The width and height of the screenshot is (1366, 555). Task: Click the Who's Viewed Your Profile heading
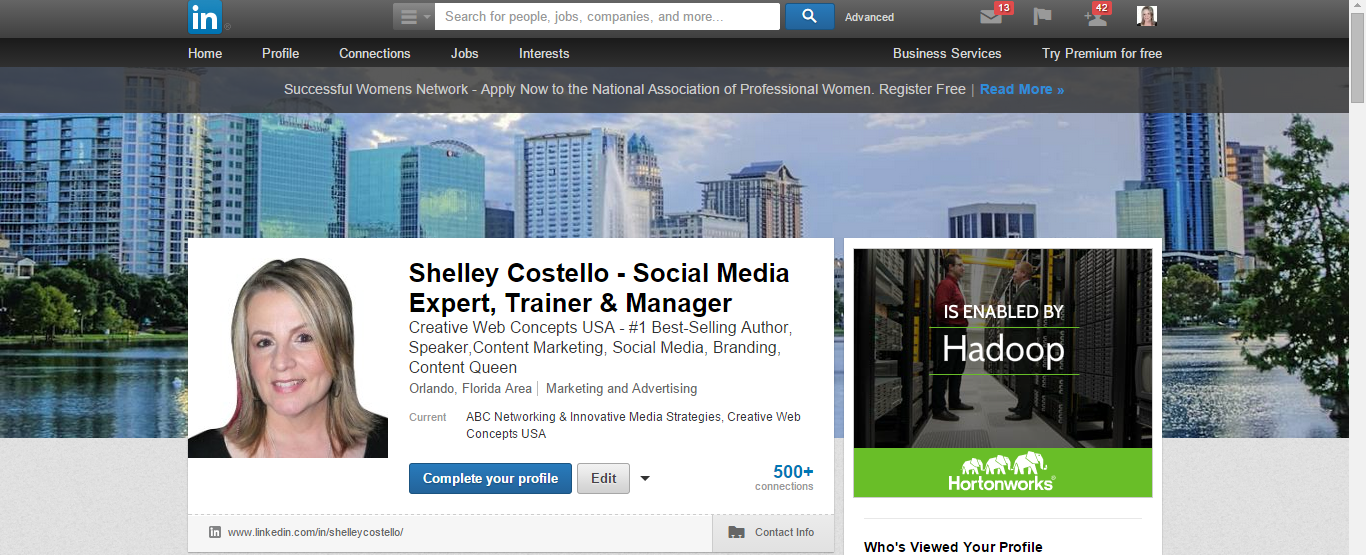pyautogui.click(x=953, y=547)
